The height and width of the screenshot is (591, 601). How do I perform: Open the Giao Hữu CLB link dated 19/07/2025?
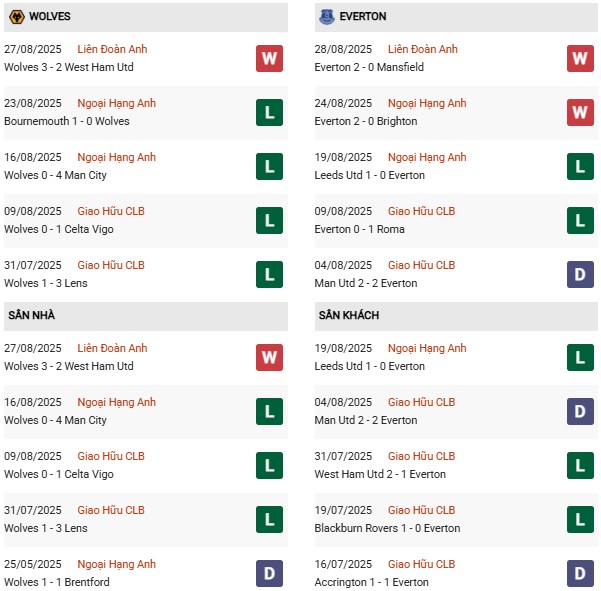421,510
